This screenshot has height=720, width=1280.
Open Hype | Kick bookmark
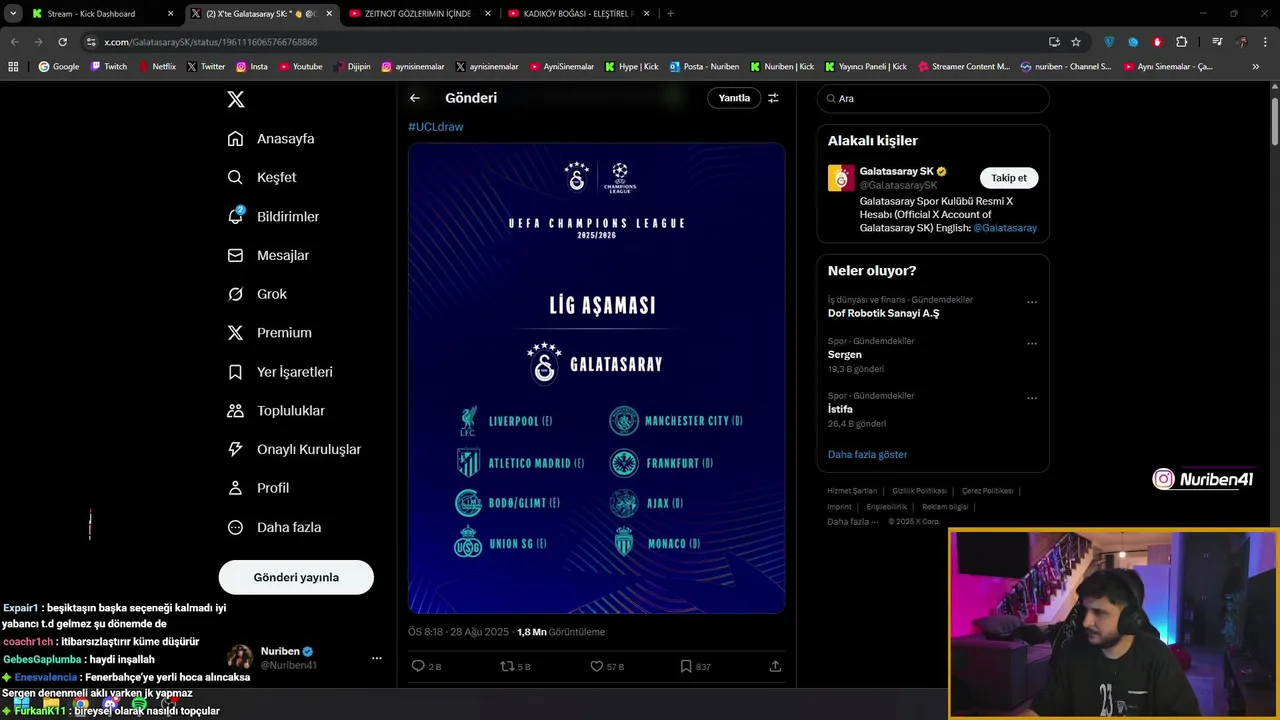tap(632, 67)
